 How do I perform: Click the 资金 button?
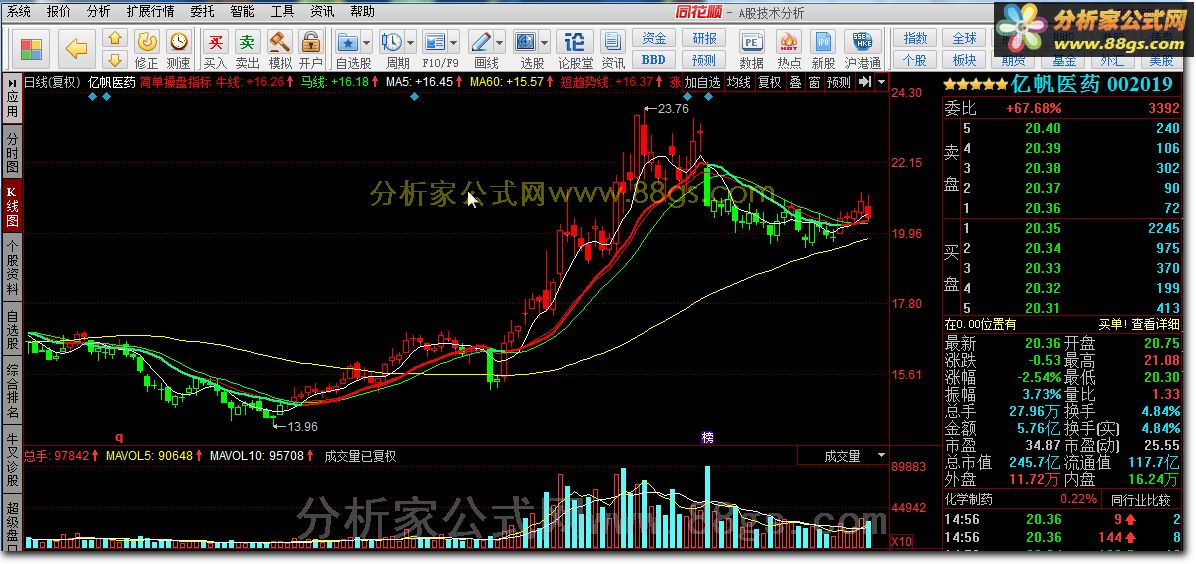click(x=654, y=38)
